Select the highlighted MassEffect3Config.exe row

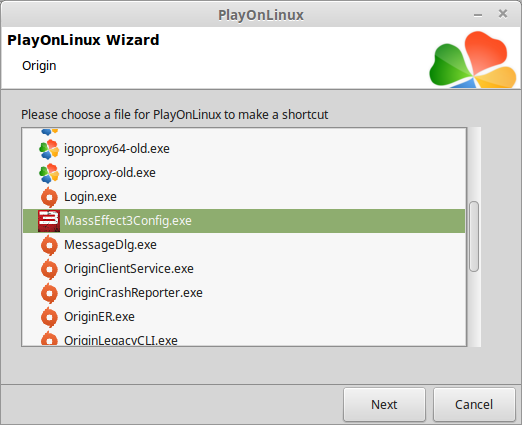point(244,221)
